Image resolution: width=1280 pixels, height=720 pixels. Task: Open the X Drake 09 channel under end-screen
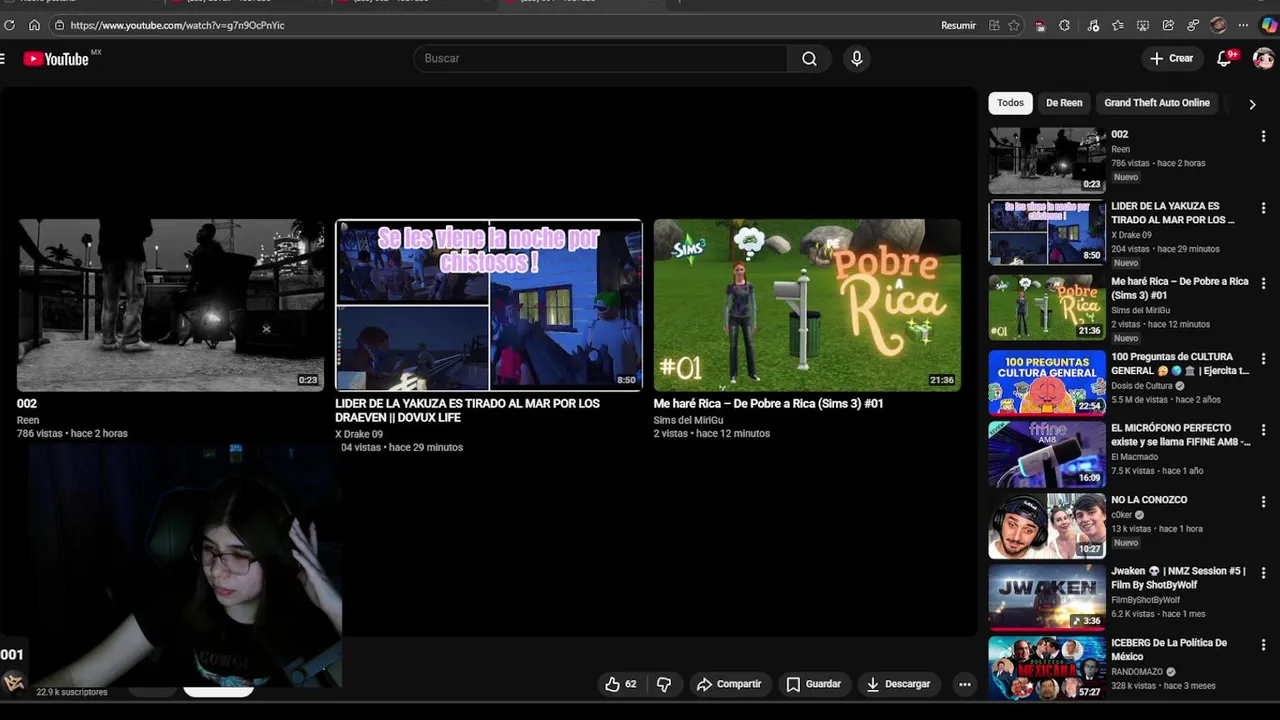pyautogui.click(x=359, y=434)
